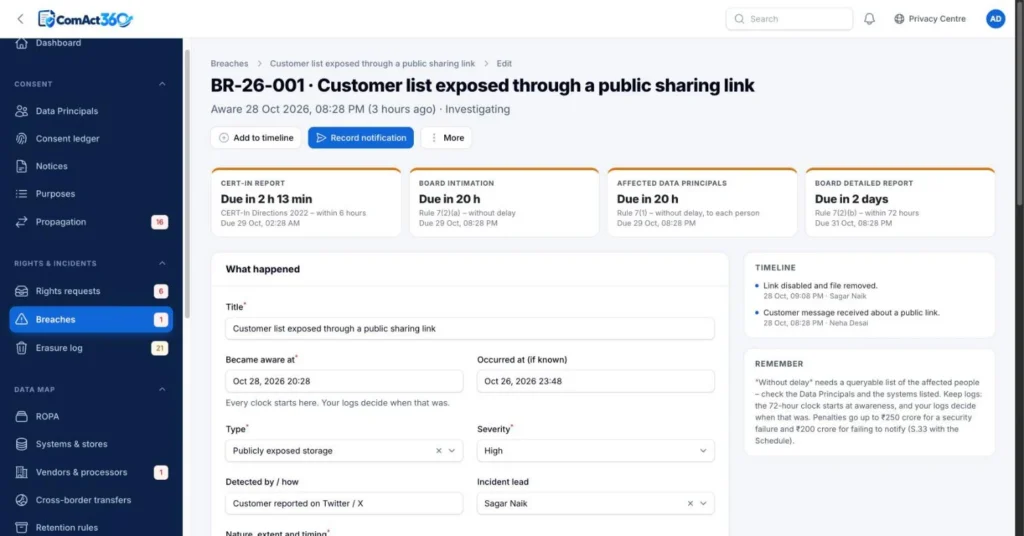Click the customer list breadcrumb link

click(x=372, y=64)
